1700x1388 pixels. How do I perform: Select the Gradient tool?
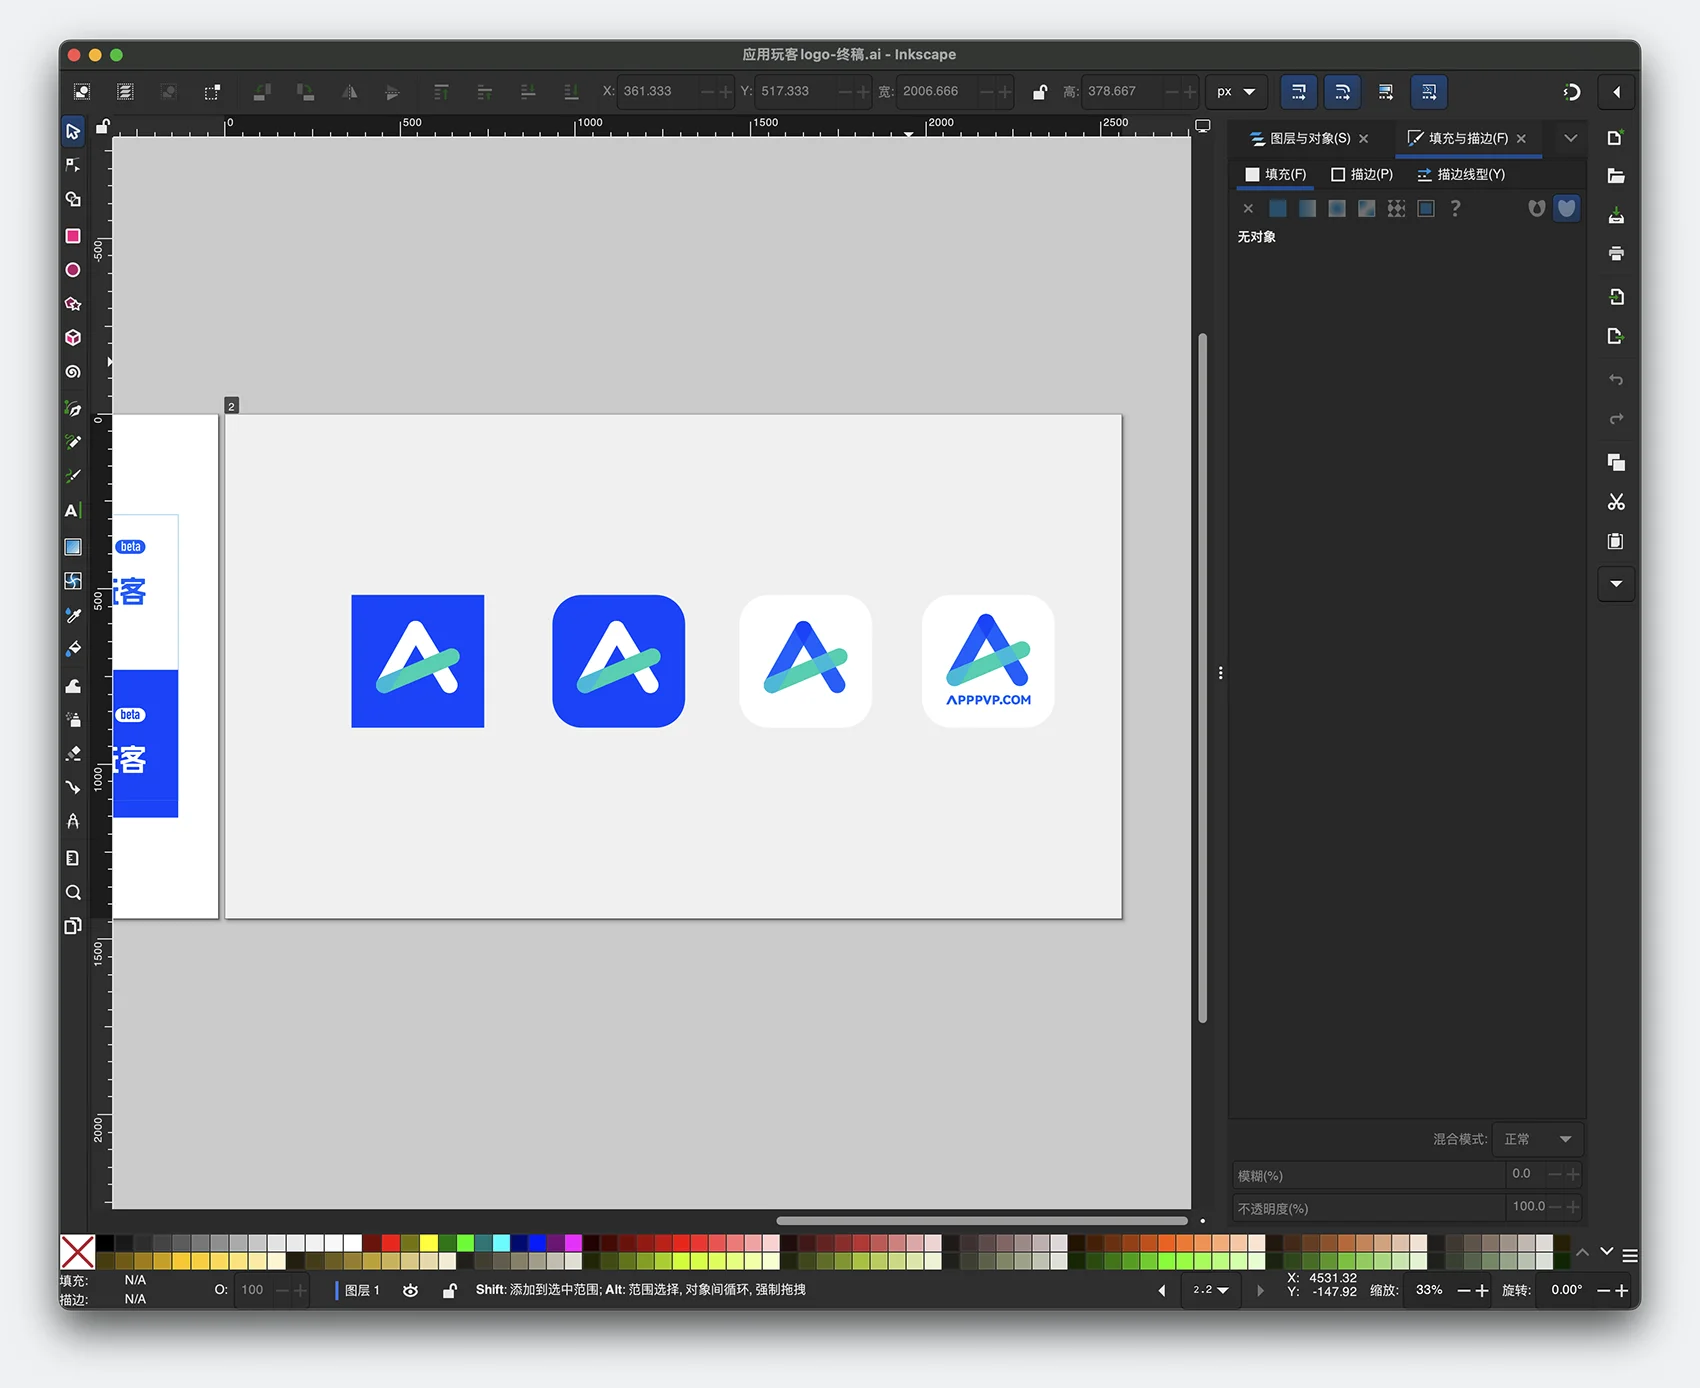point(73,547)
